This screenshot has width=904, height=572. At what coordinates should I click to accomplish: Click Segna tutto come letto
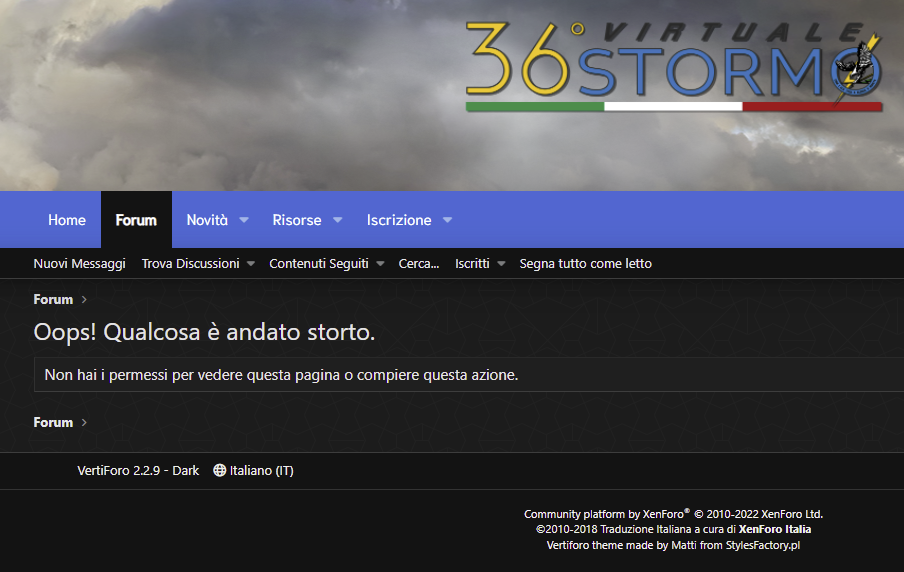(586, 264)
